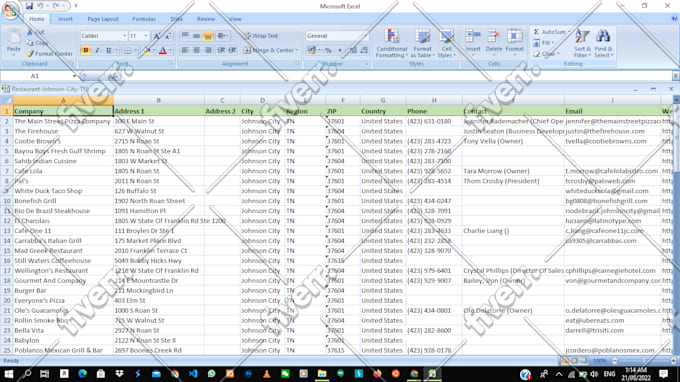This screenshot has height=382, width=680.
Task: Toggle Underline formatting
Action: [109, 50]
